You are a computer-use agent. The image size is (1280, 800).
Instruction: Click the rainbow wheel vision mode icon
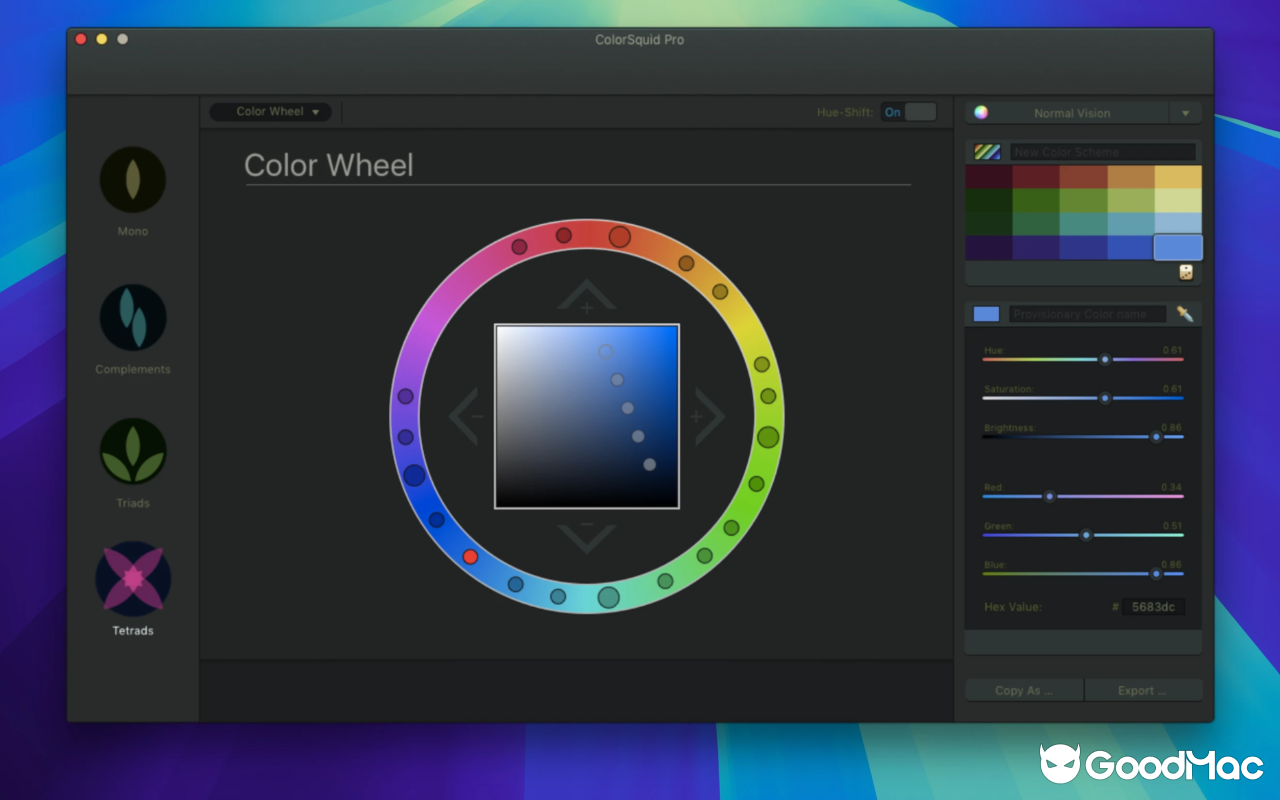click(981, 112)
